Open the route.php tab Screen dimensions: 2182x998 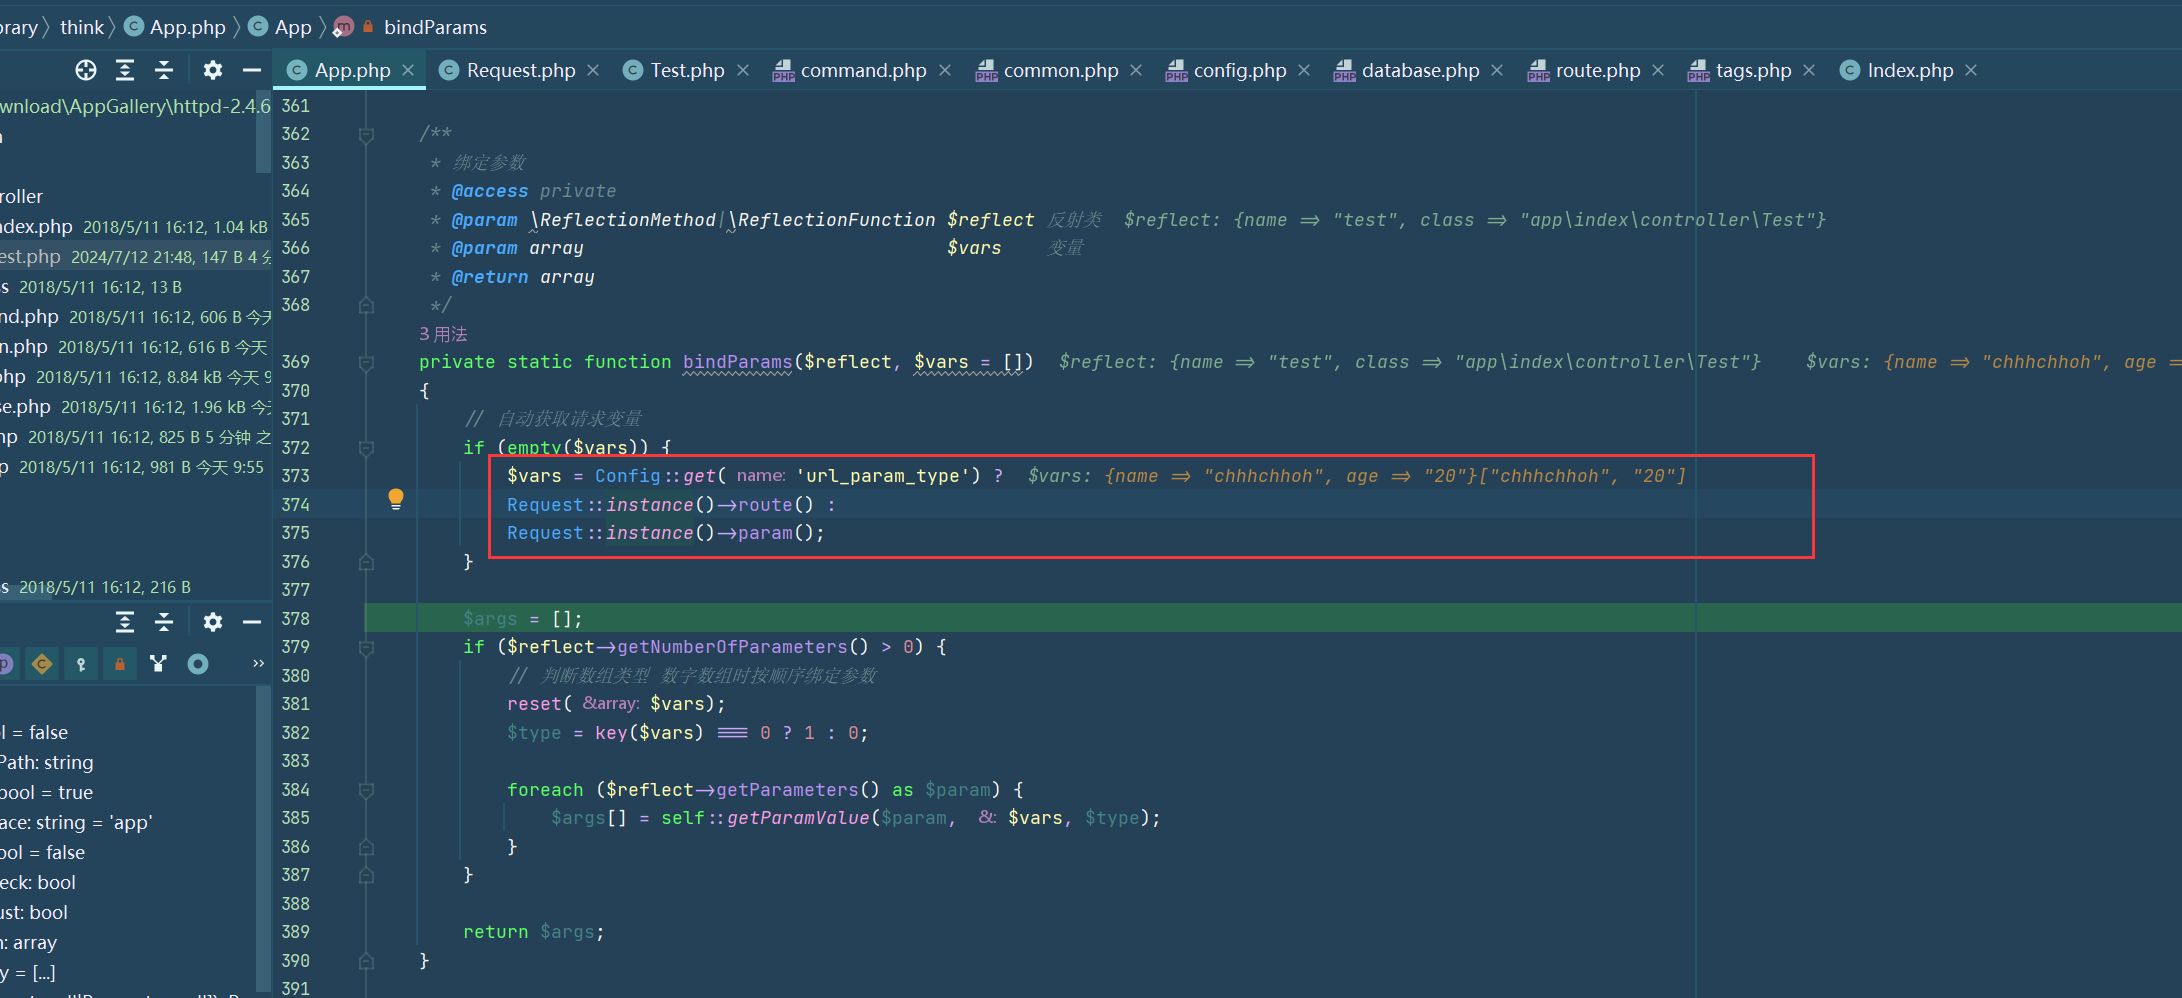[1598, 70]
